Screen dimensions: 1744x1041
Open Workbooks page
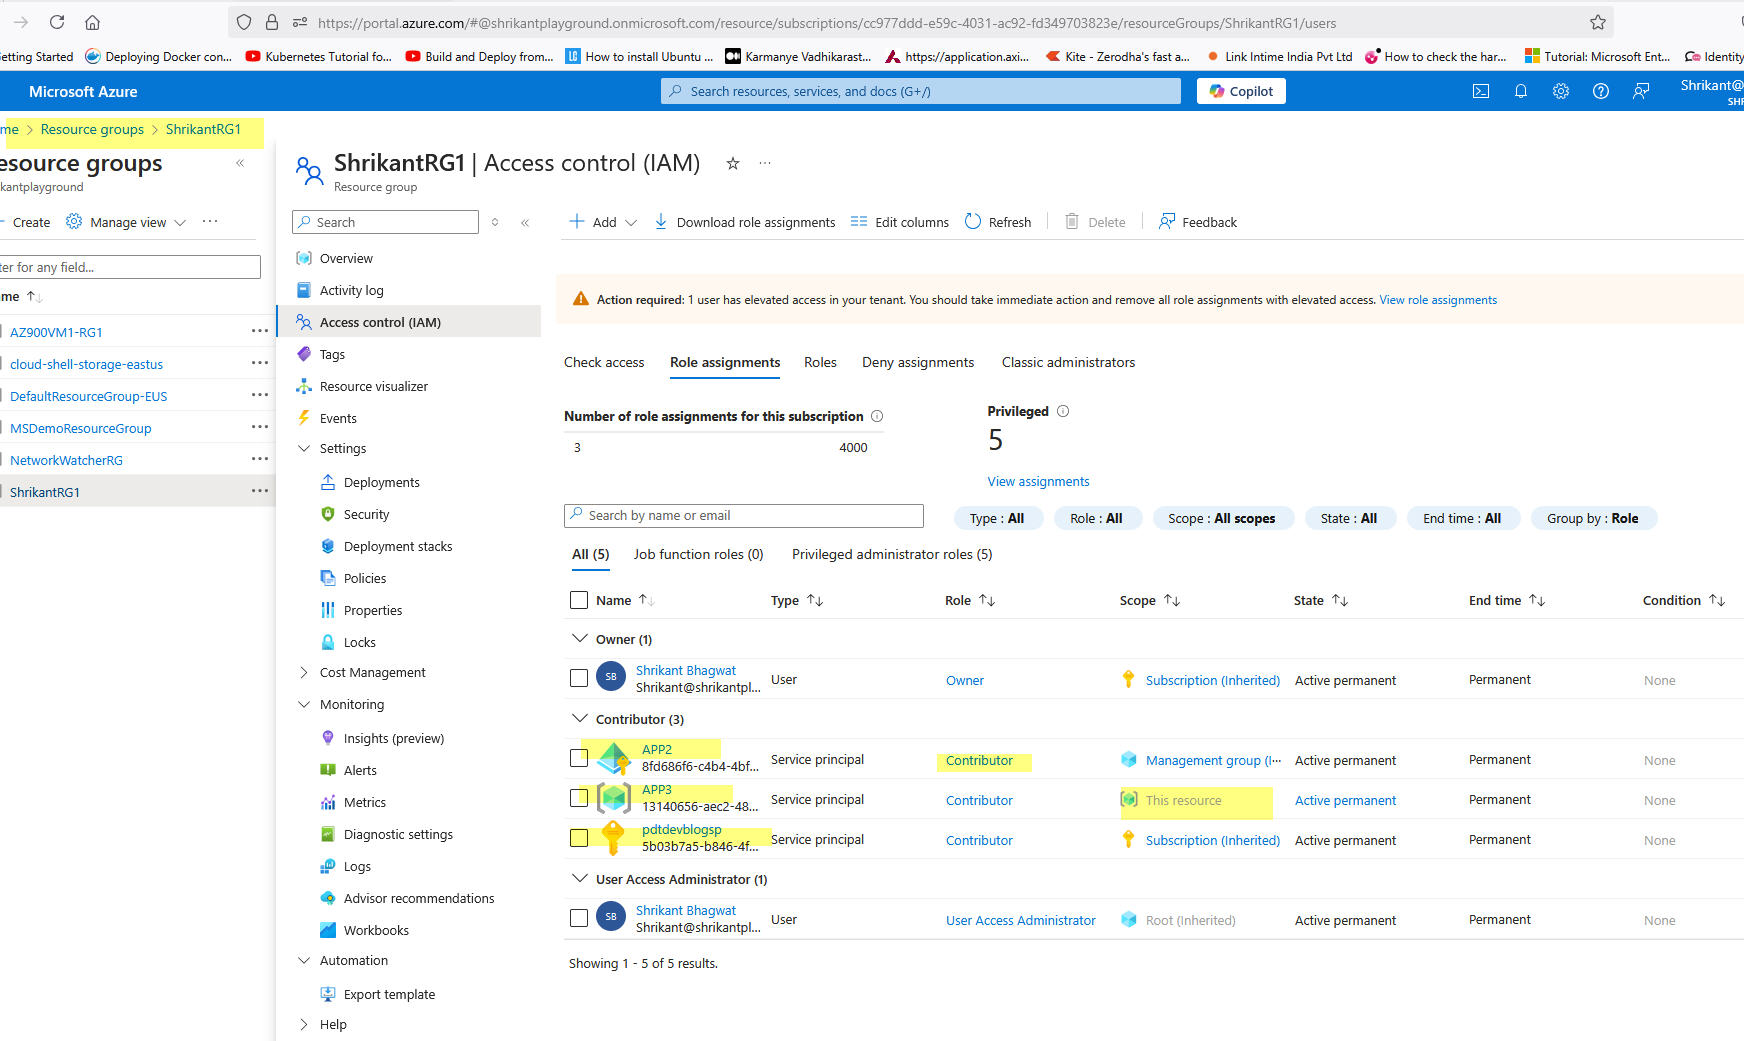tap(376, 930)
